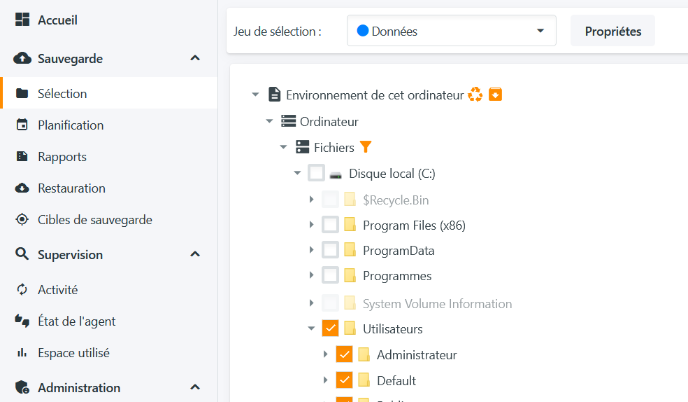Image resolution: width=688 pixels, height=402 pixels.
Task: Click the Supervision magnifier icon
Action: tap(22, 254)
